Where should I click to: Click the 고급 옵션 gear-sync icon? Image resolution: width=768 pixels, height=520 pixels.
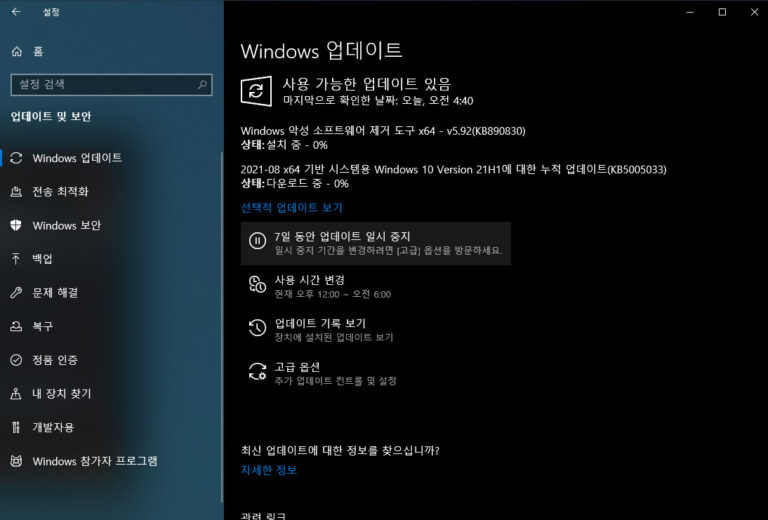[x=257, y=372]
